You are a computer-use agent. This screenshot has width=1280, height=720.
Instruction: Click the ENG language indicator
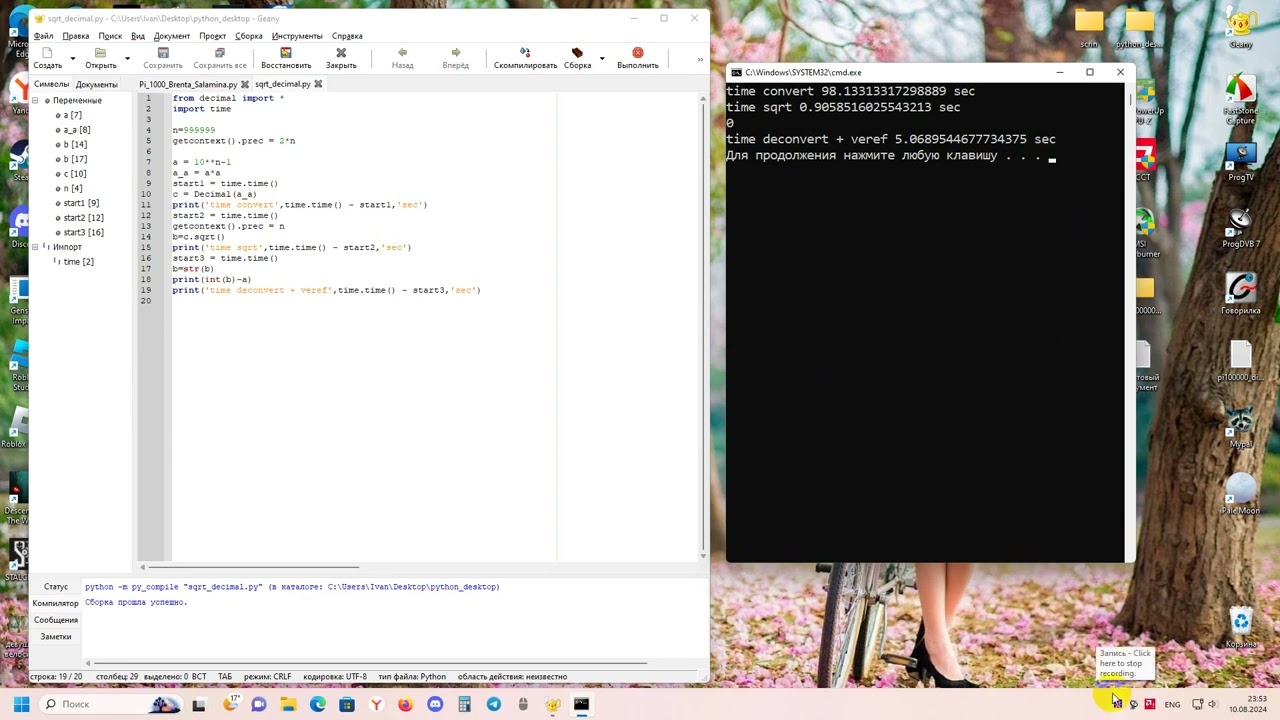[1172, 704]
